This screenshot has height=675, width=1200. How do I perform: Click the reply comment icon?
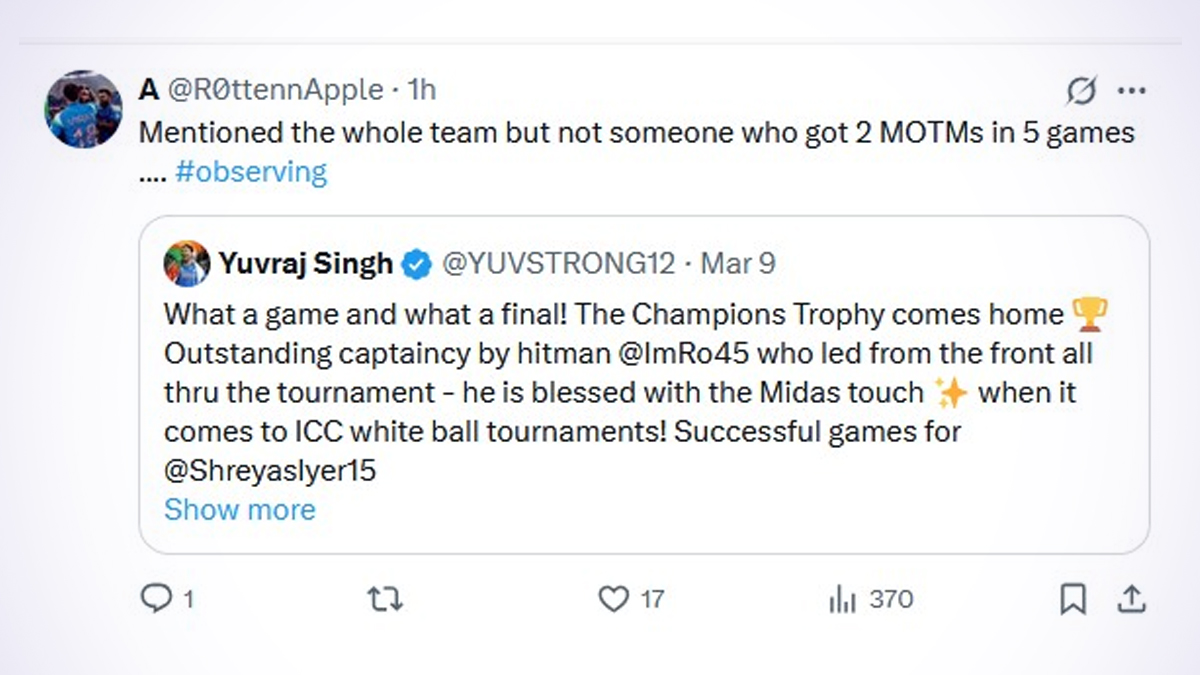point(155,598)
